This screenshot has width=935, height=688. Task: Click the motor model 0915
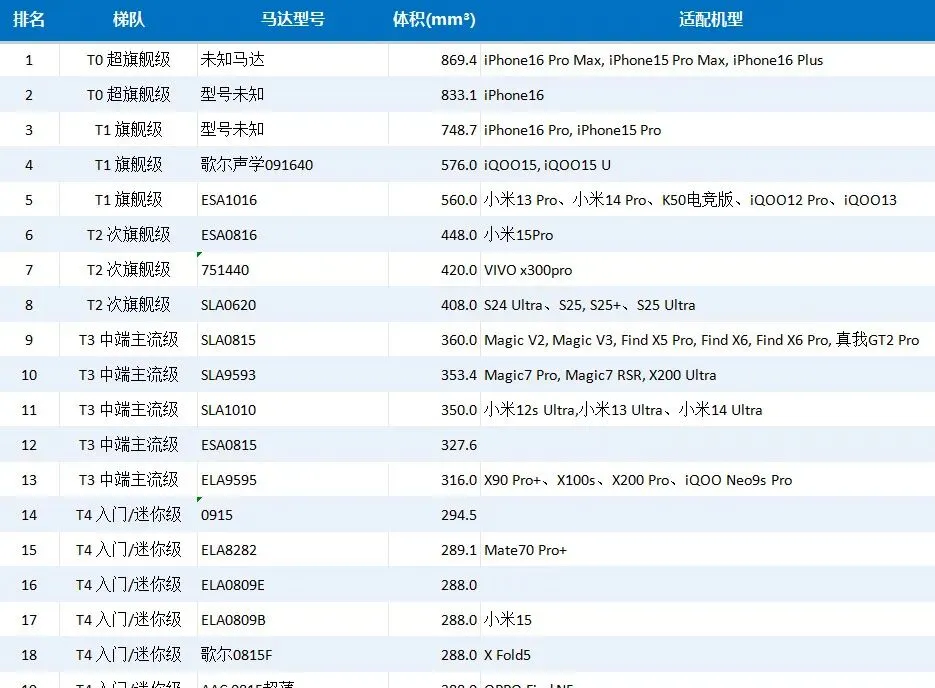coord(216,515)
